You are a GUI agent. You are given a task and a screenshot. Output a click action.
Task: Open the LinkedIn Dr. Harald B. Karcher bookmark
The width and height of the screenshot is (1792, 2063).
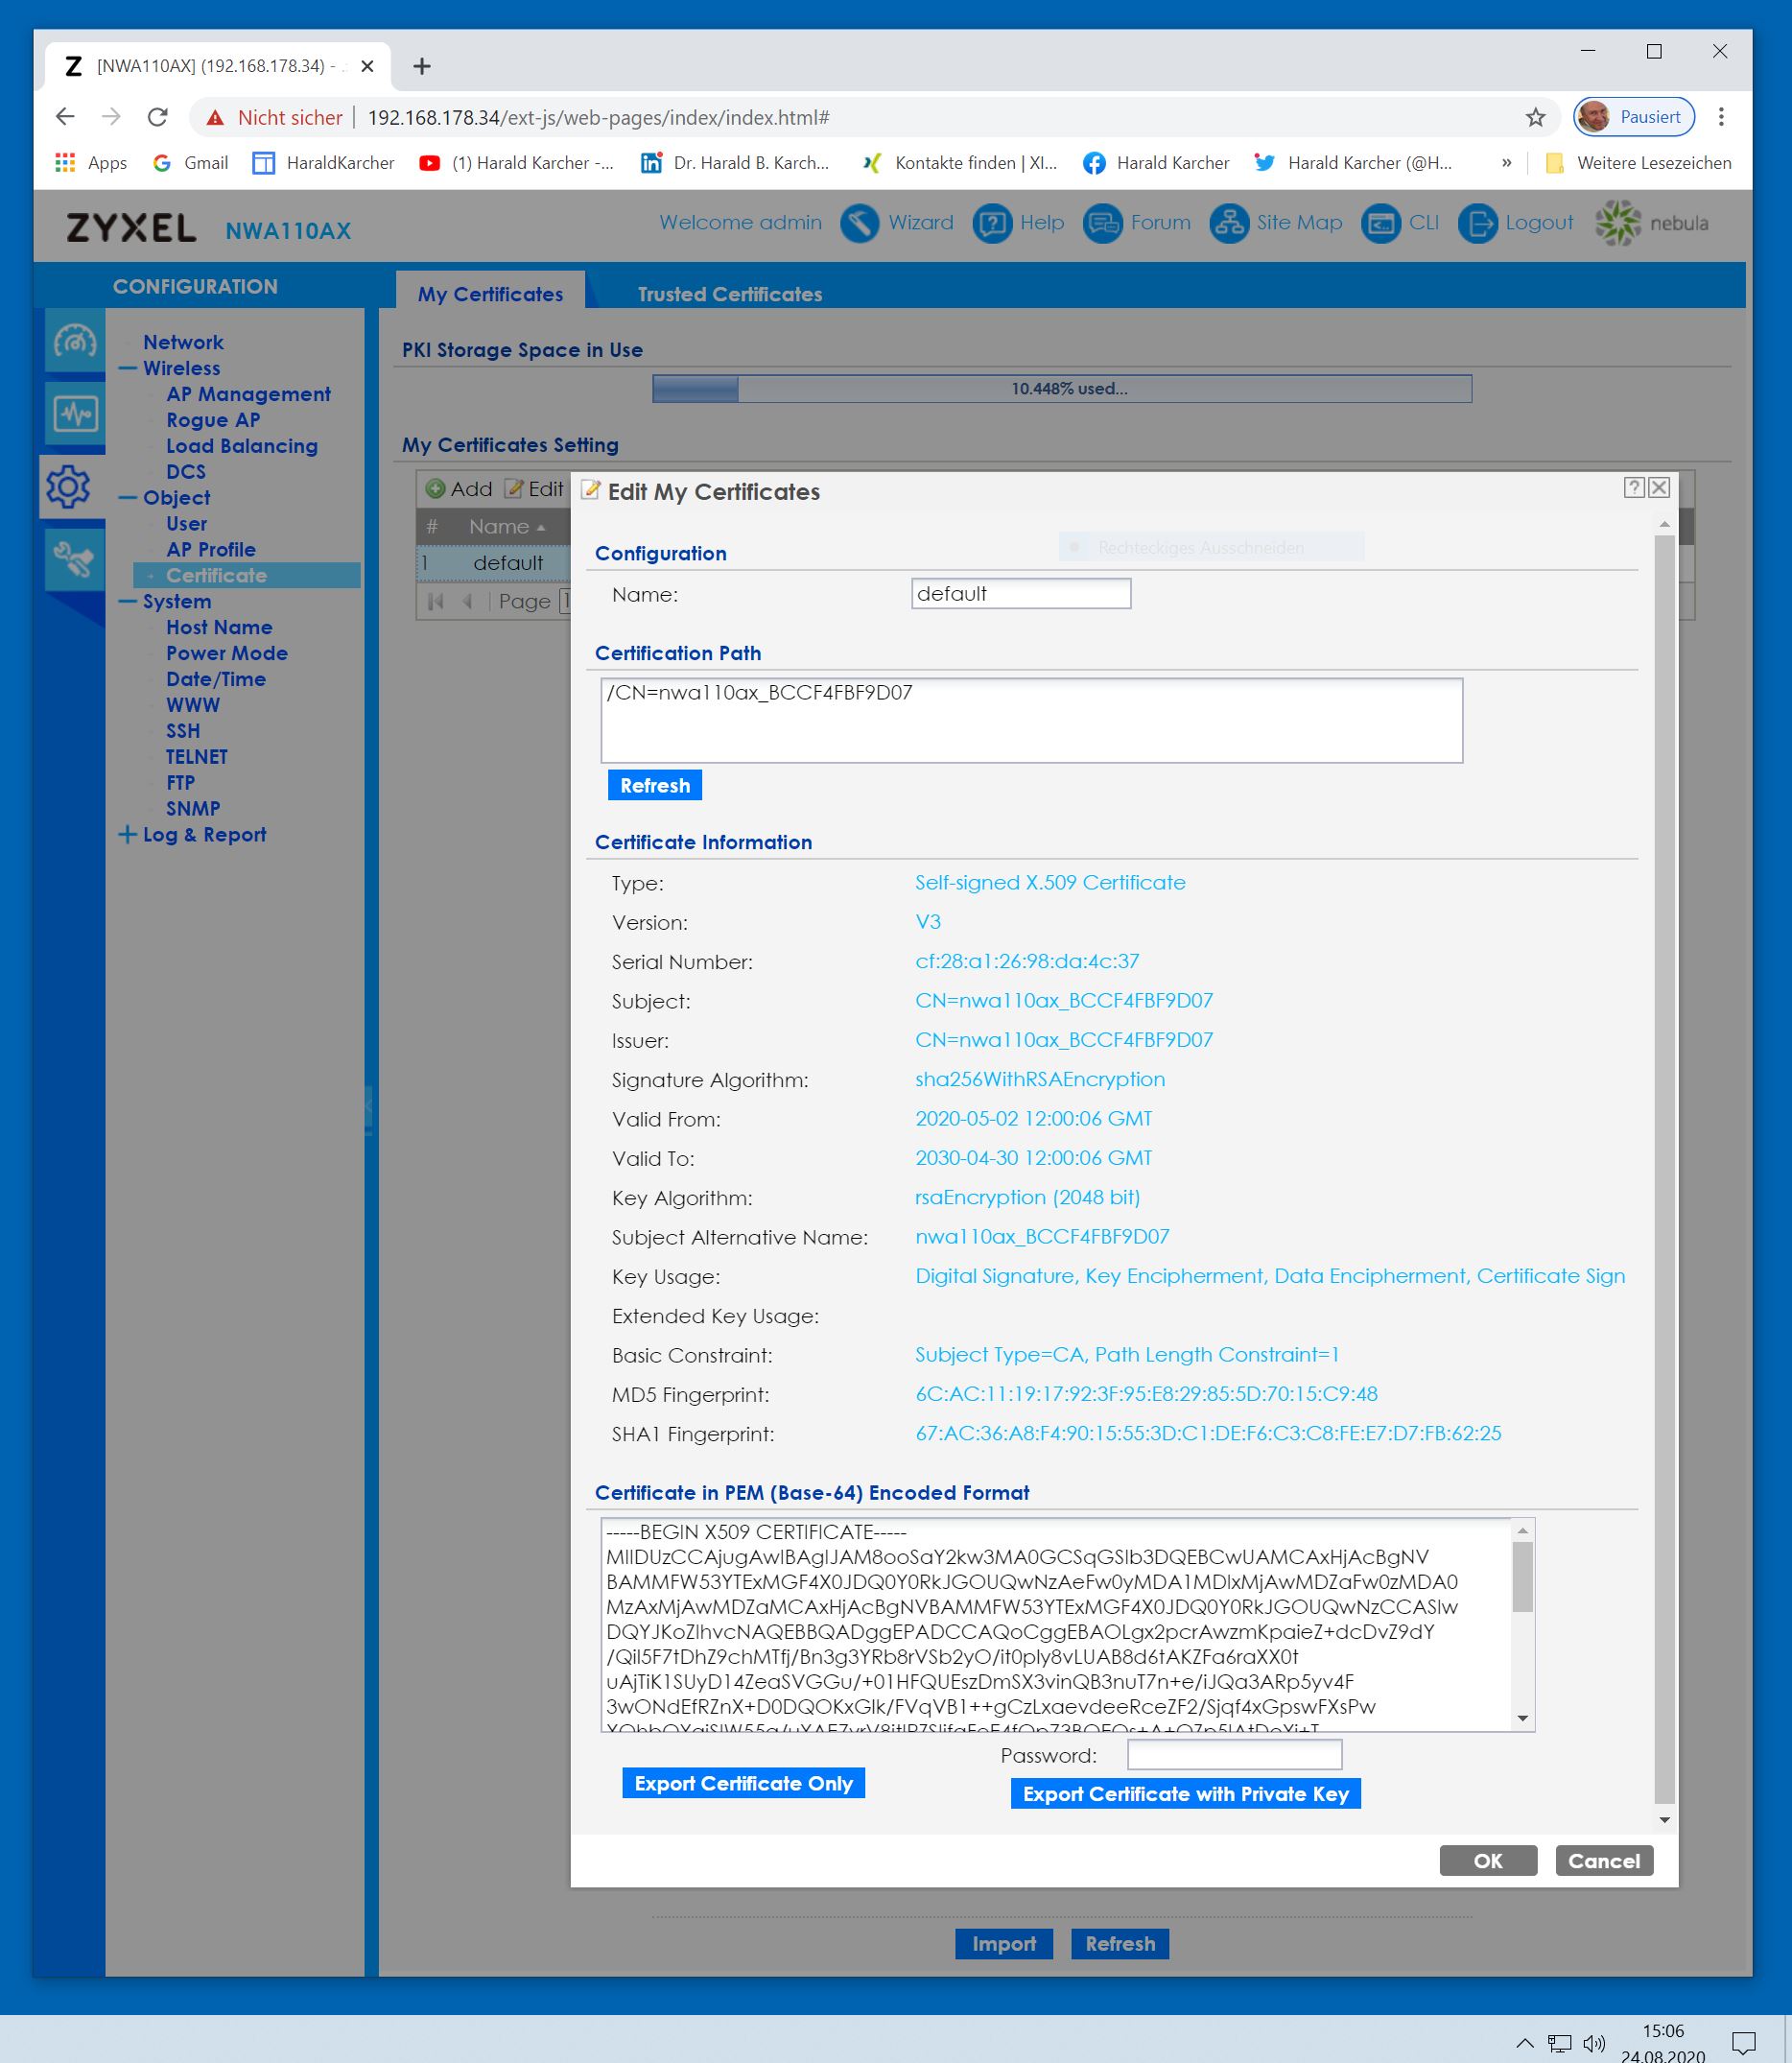point(735,163)
